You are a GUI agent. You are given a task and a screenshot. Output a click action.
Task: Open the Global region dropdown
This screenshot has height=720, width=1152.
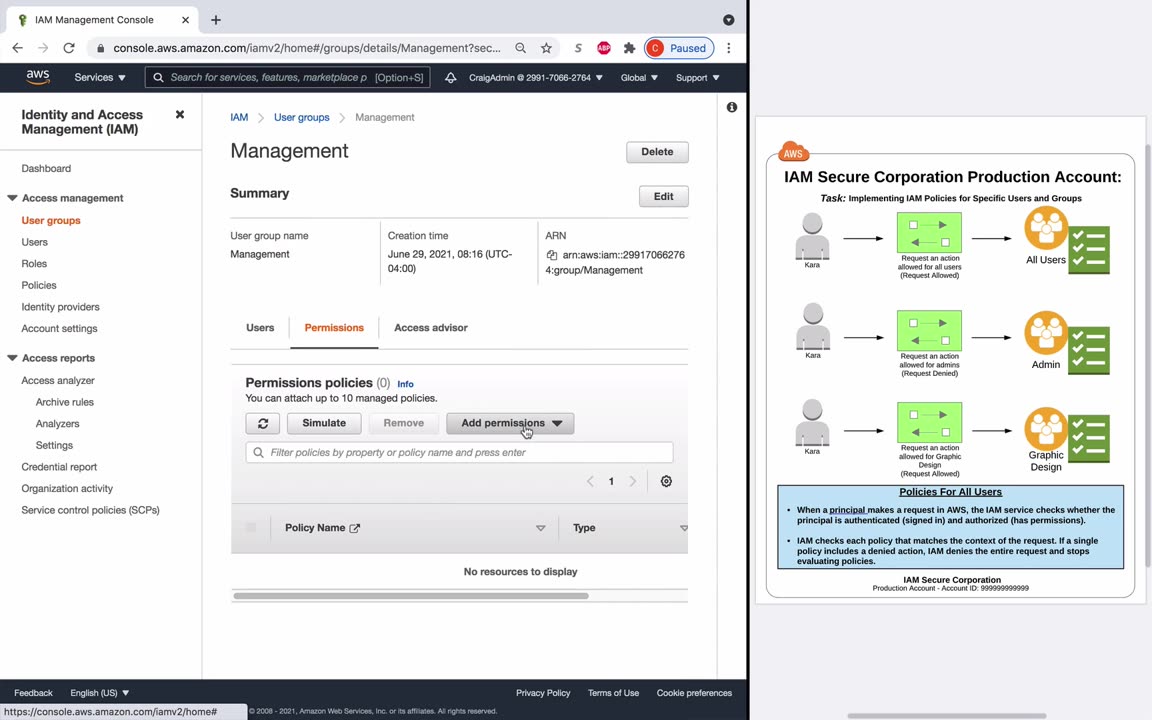[x=638, y=77]
